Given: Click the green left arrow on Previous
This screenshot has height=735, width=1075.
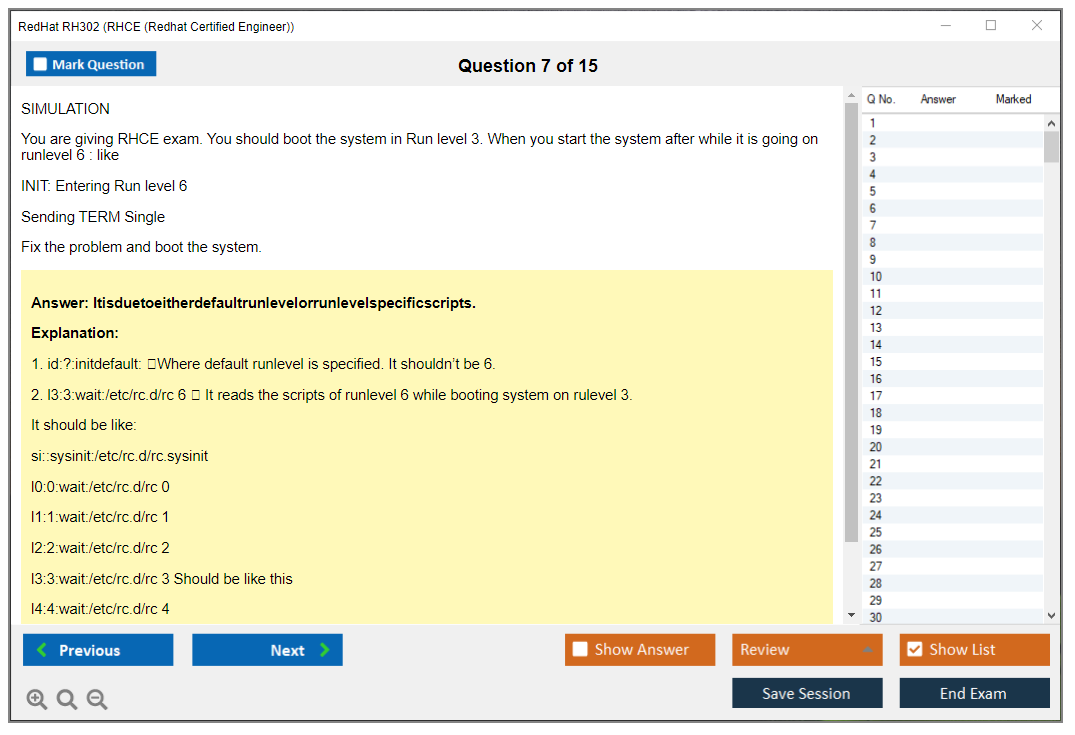Looking at the screenshot, I should [41, 650].
